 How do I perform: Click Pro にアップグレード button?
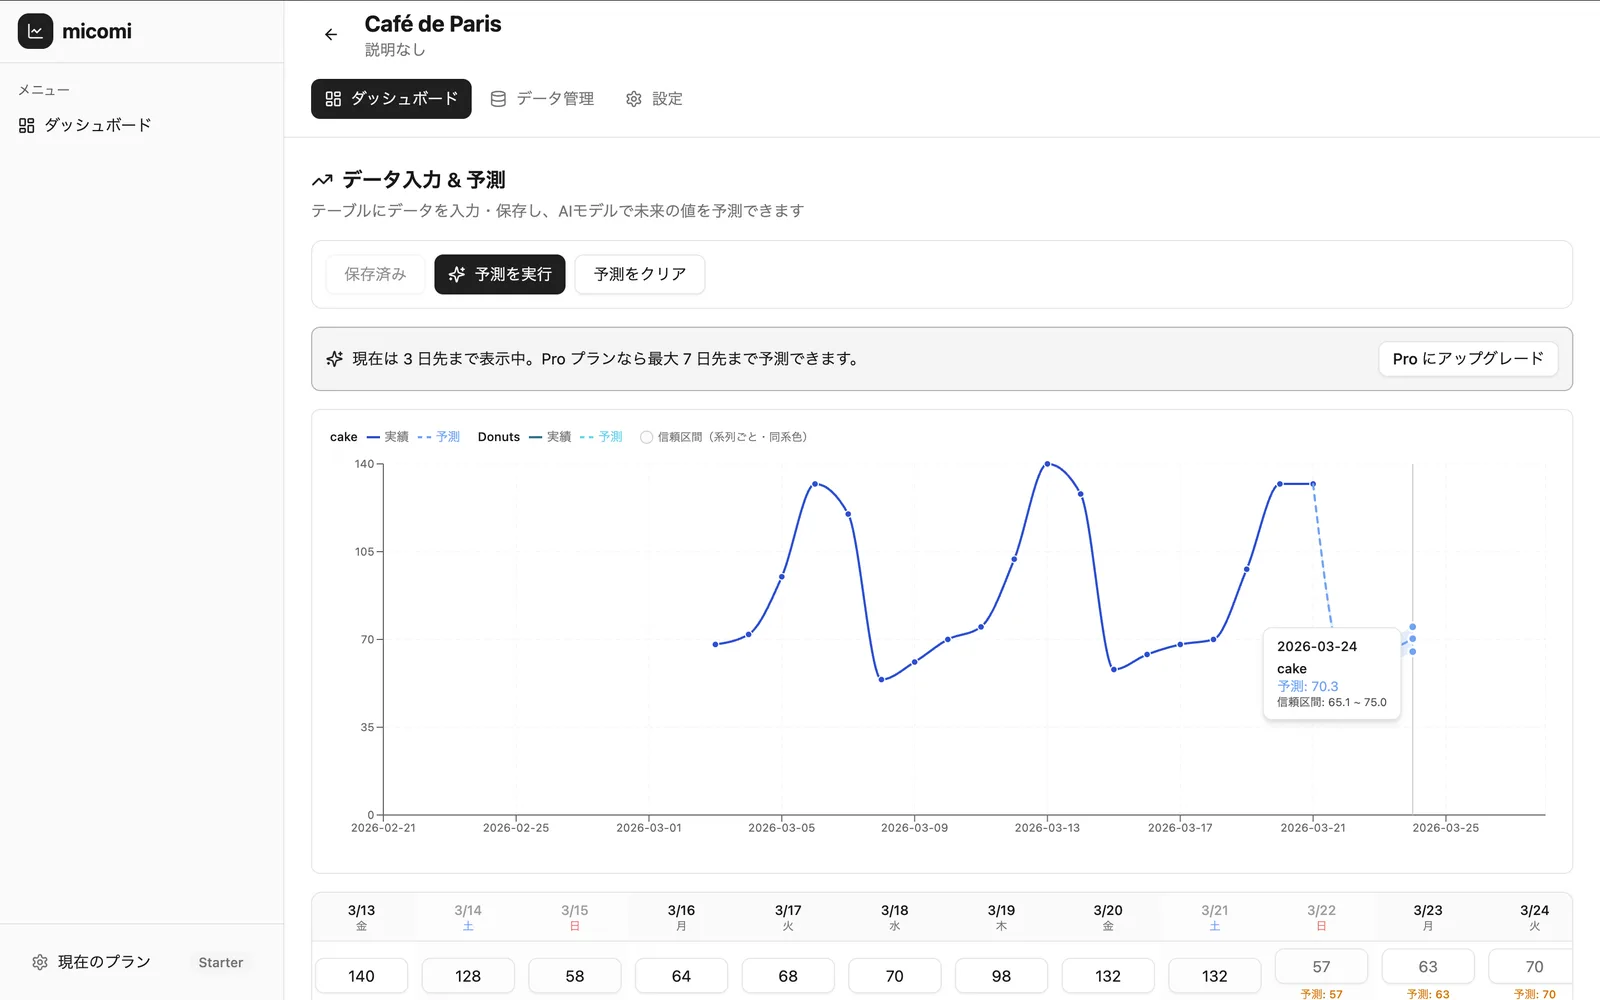click(1468, 359)
